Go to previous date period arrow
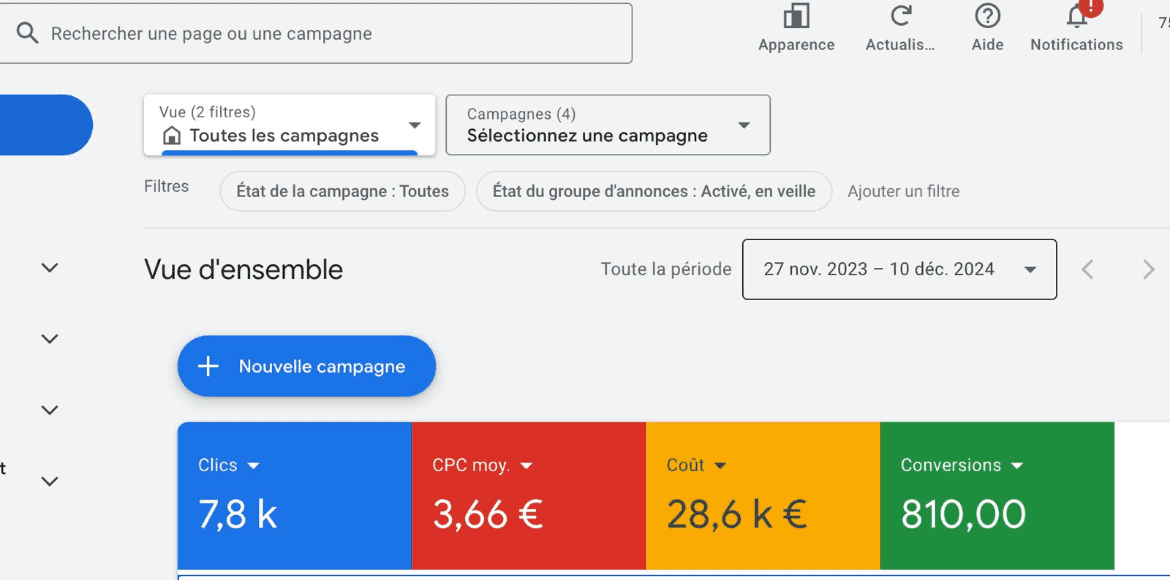1170x580 pixels. pos(1087,269)
